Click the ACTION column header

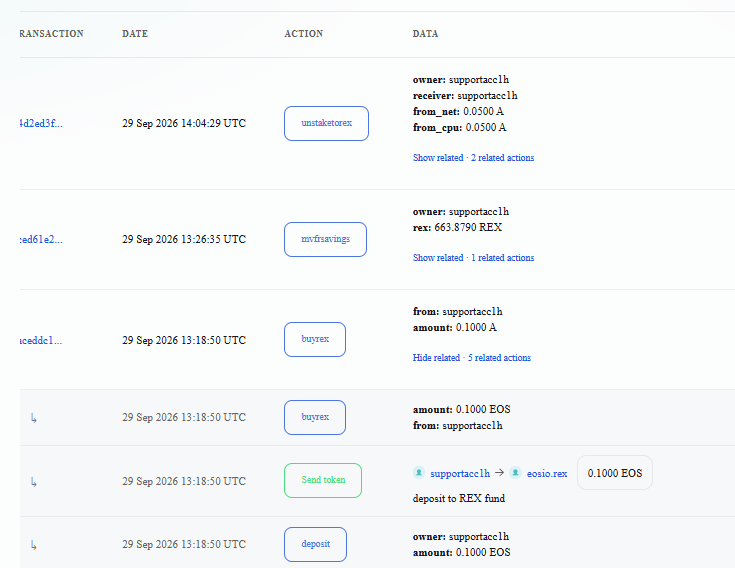(x=304, y=34)
